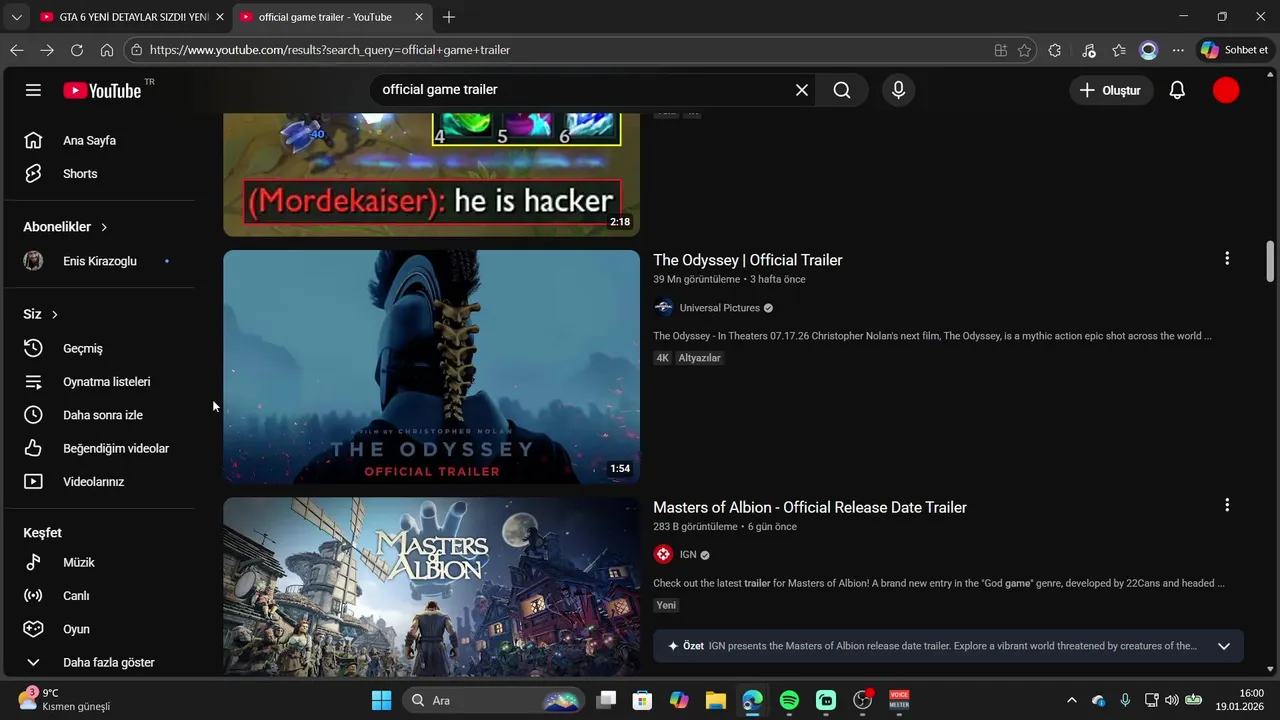Open the IGN channel name link

pos(688,555)
